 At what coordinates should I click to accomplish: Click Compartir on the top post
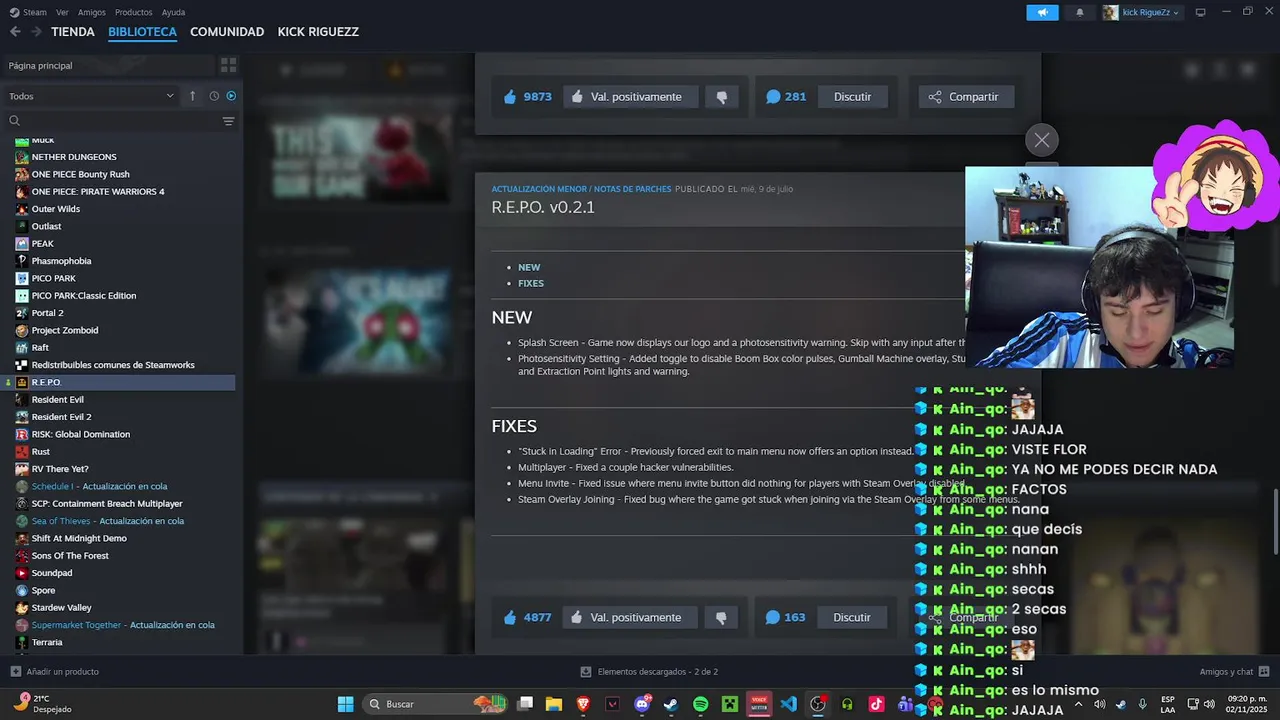pyautogui.click(x=966, y=97)
